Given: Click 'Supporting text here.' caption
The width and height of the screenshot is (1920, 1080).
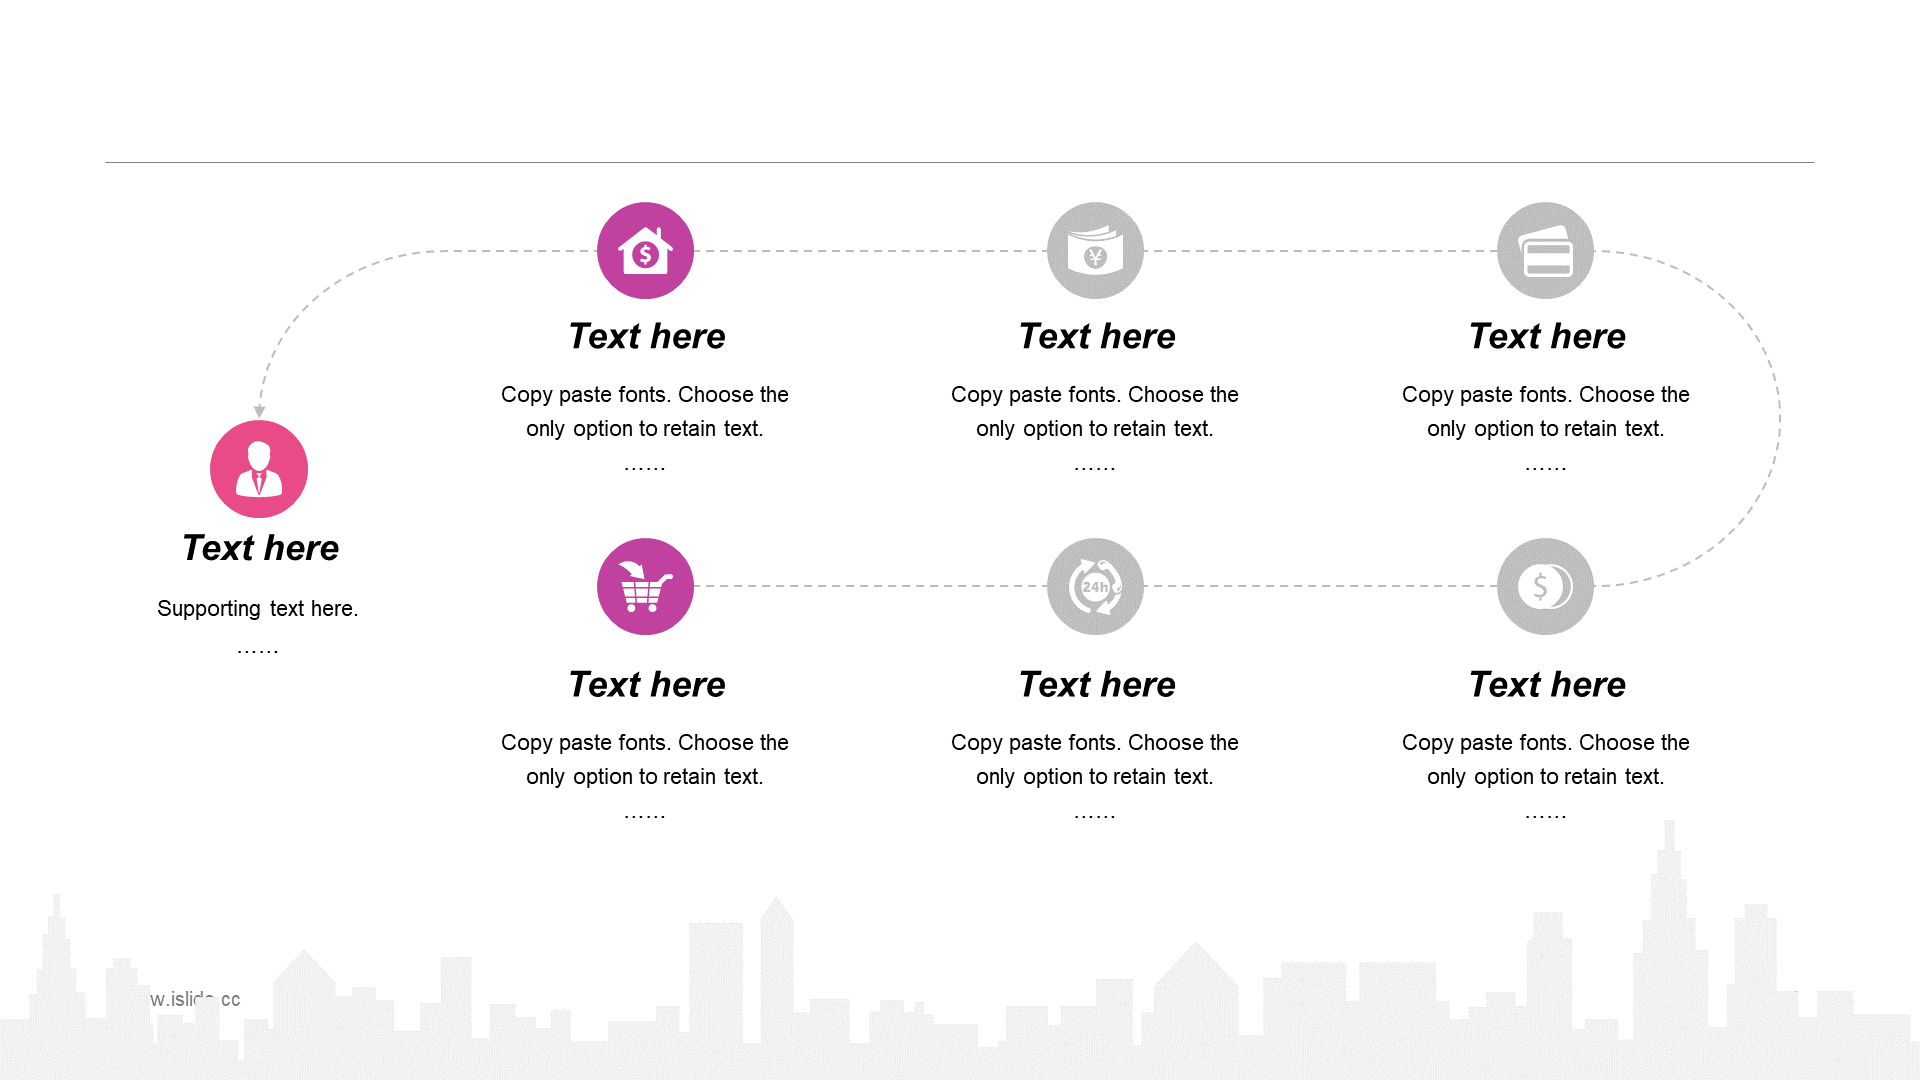Looking at the screenshot, I should click(257, 608).
